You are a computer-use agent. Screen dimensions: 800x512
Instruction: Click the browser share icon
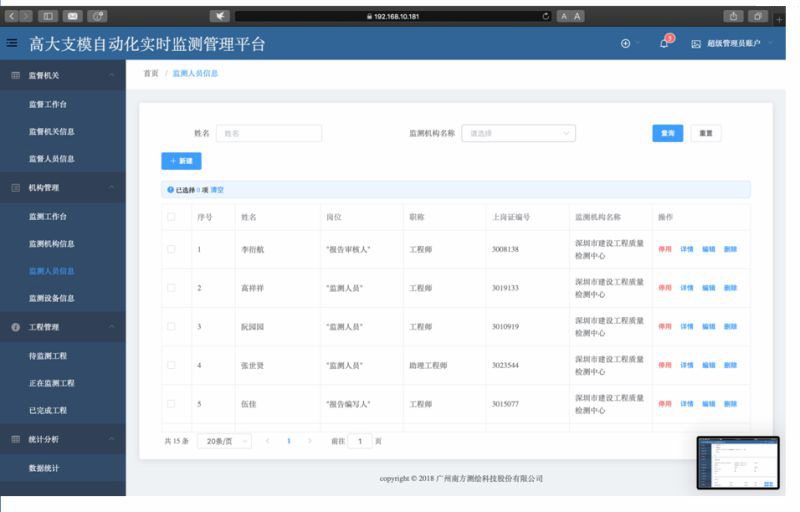pos(733,16)
